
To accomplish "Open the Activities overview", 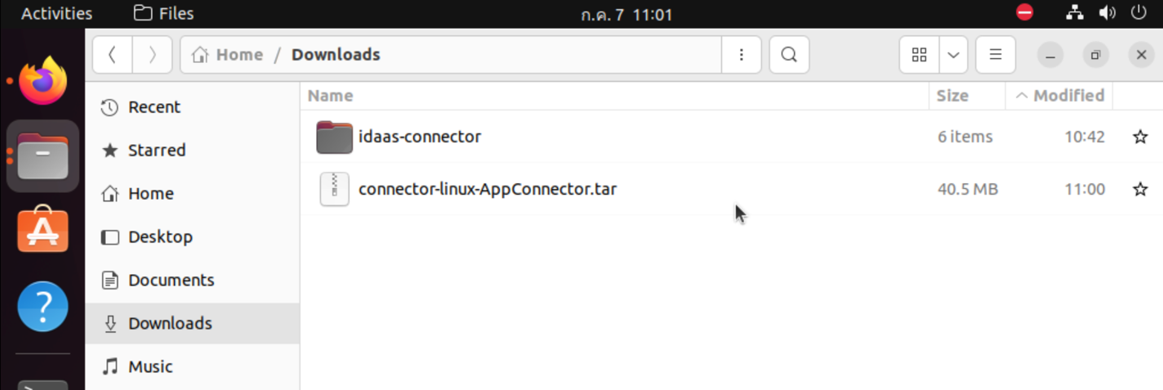I will (57, 13).
